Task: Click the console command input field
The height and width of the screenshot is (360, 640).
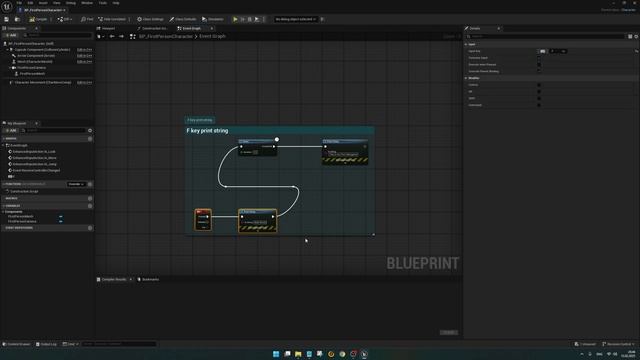Action: tap(119, 344)
